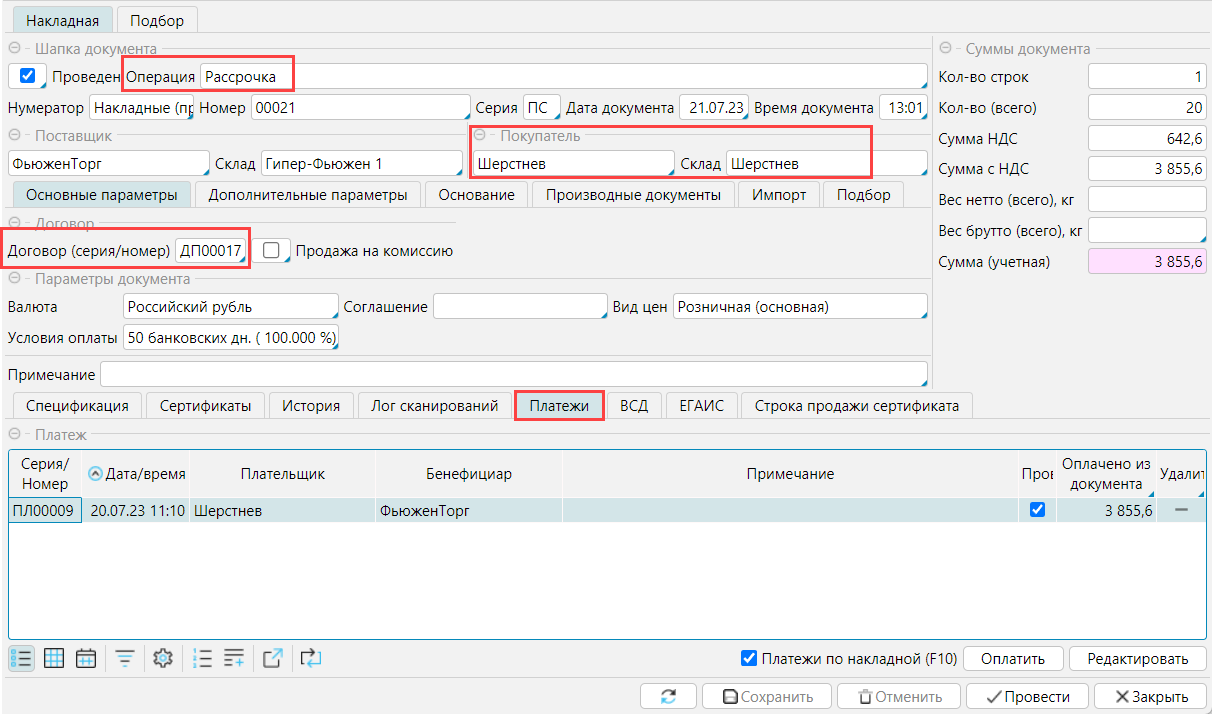Click into the Примечание text field

pyautogui.click(x=513, y=374)
